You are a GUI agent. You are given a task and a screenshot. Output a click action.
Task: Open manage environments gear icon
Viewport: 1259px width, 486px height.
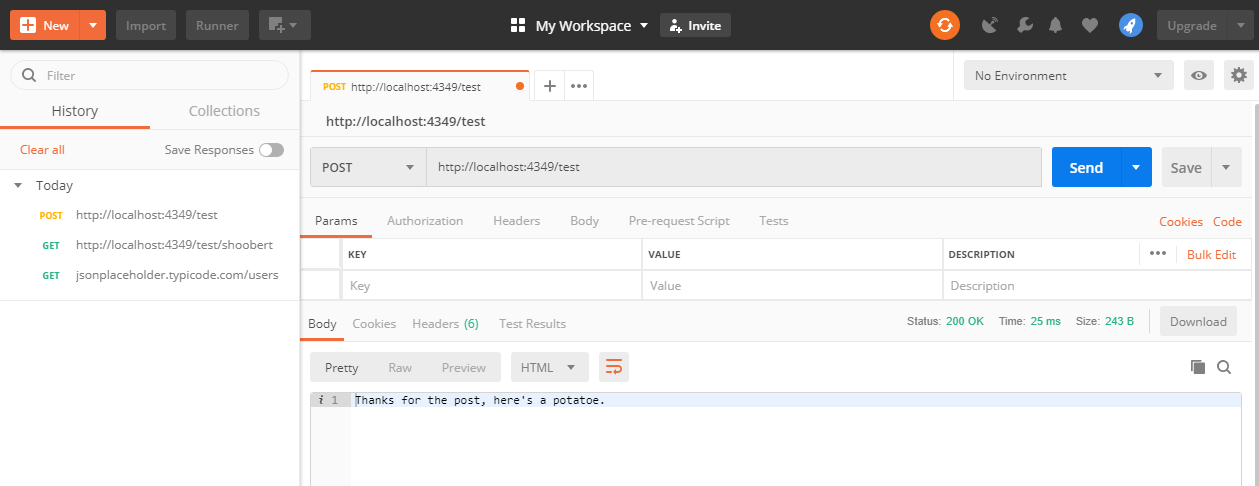tap(1239, 76)
